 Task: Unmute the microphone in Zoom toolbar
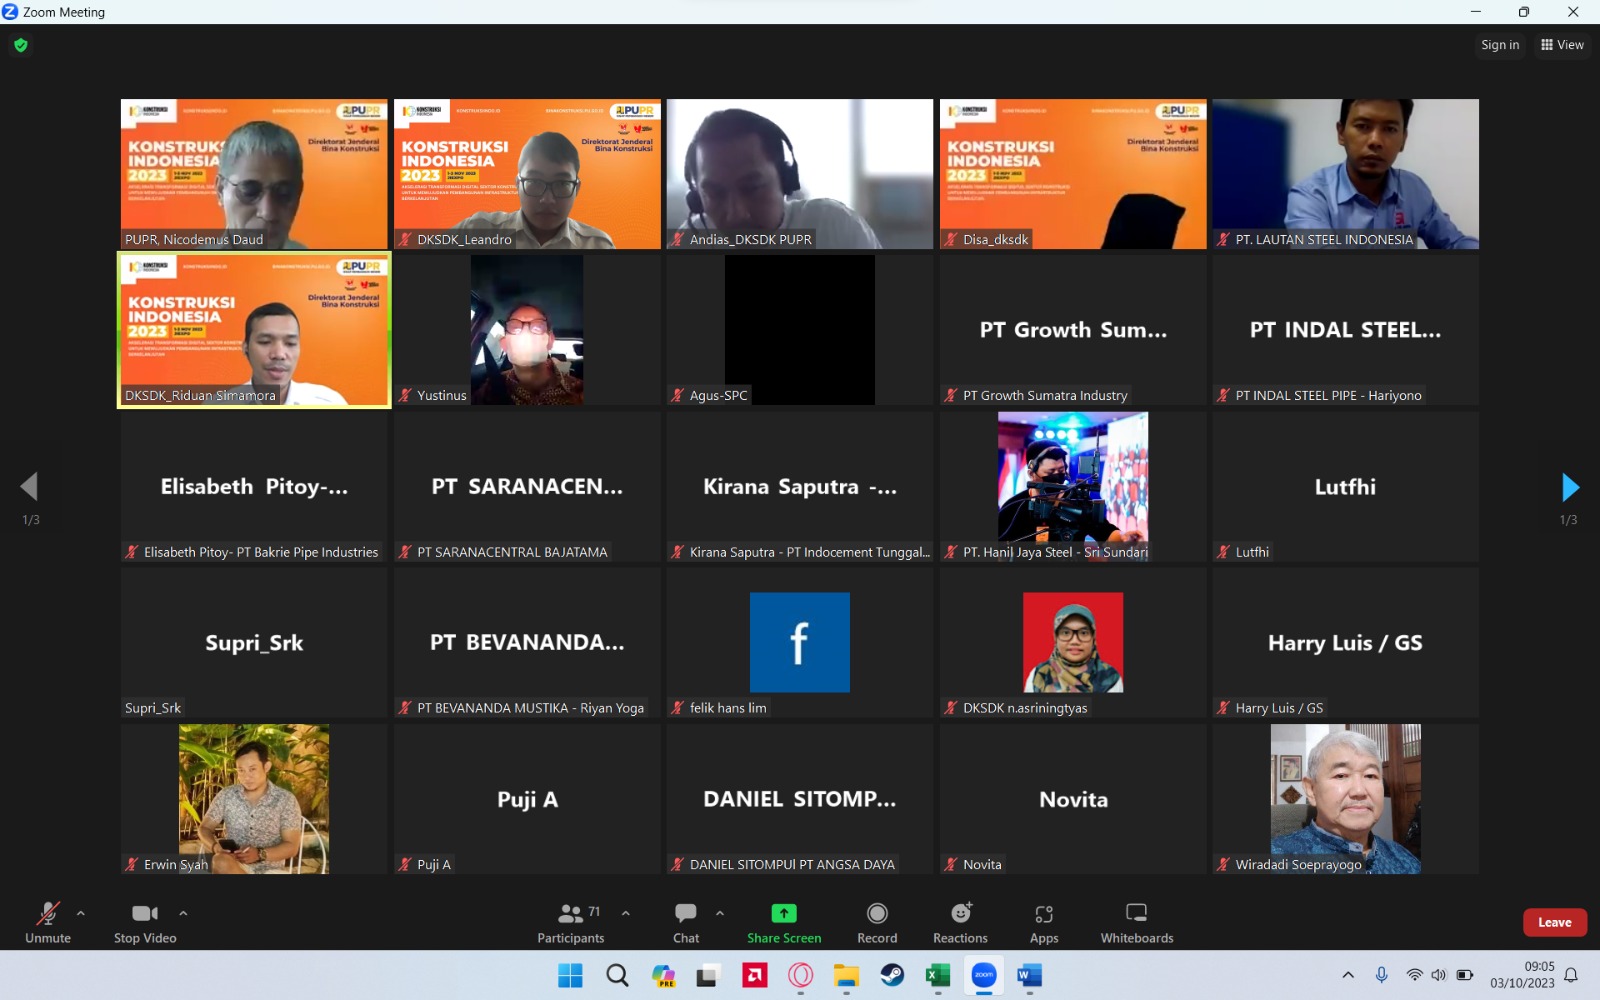(x=48, y=922)
